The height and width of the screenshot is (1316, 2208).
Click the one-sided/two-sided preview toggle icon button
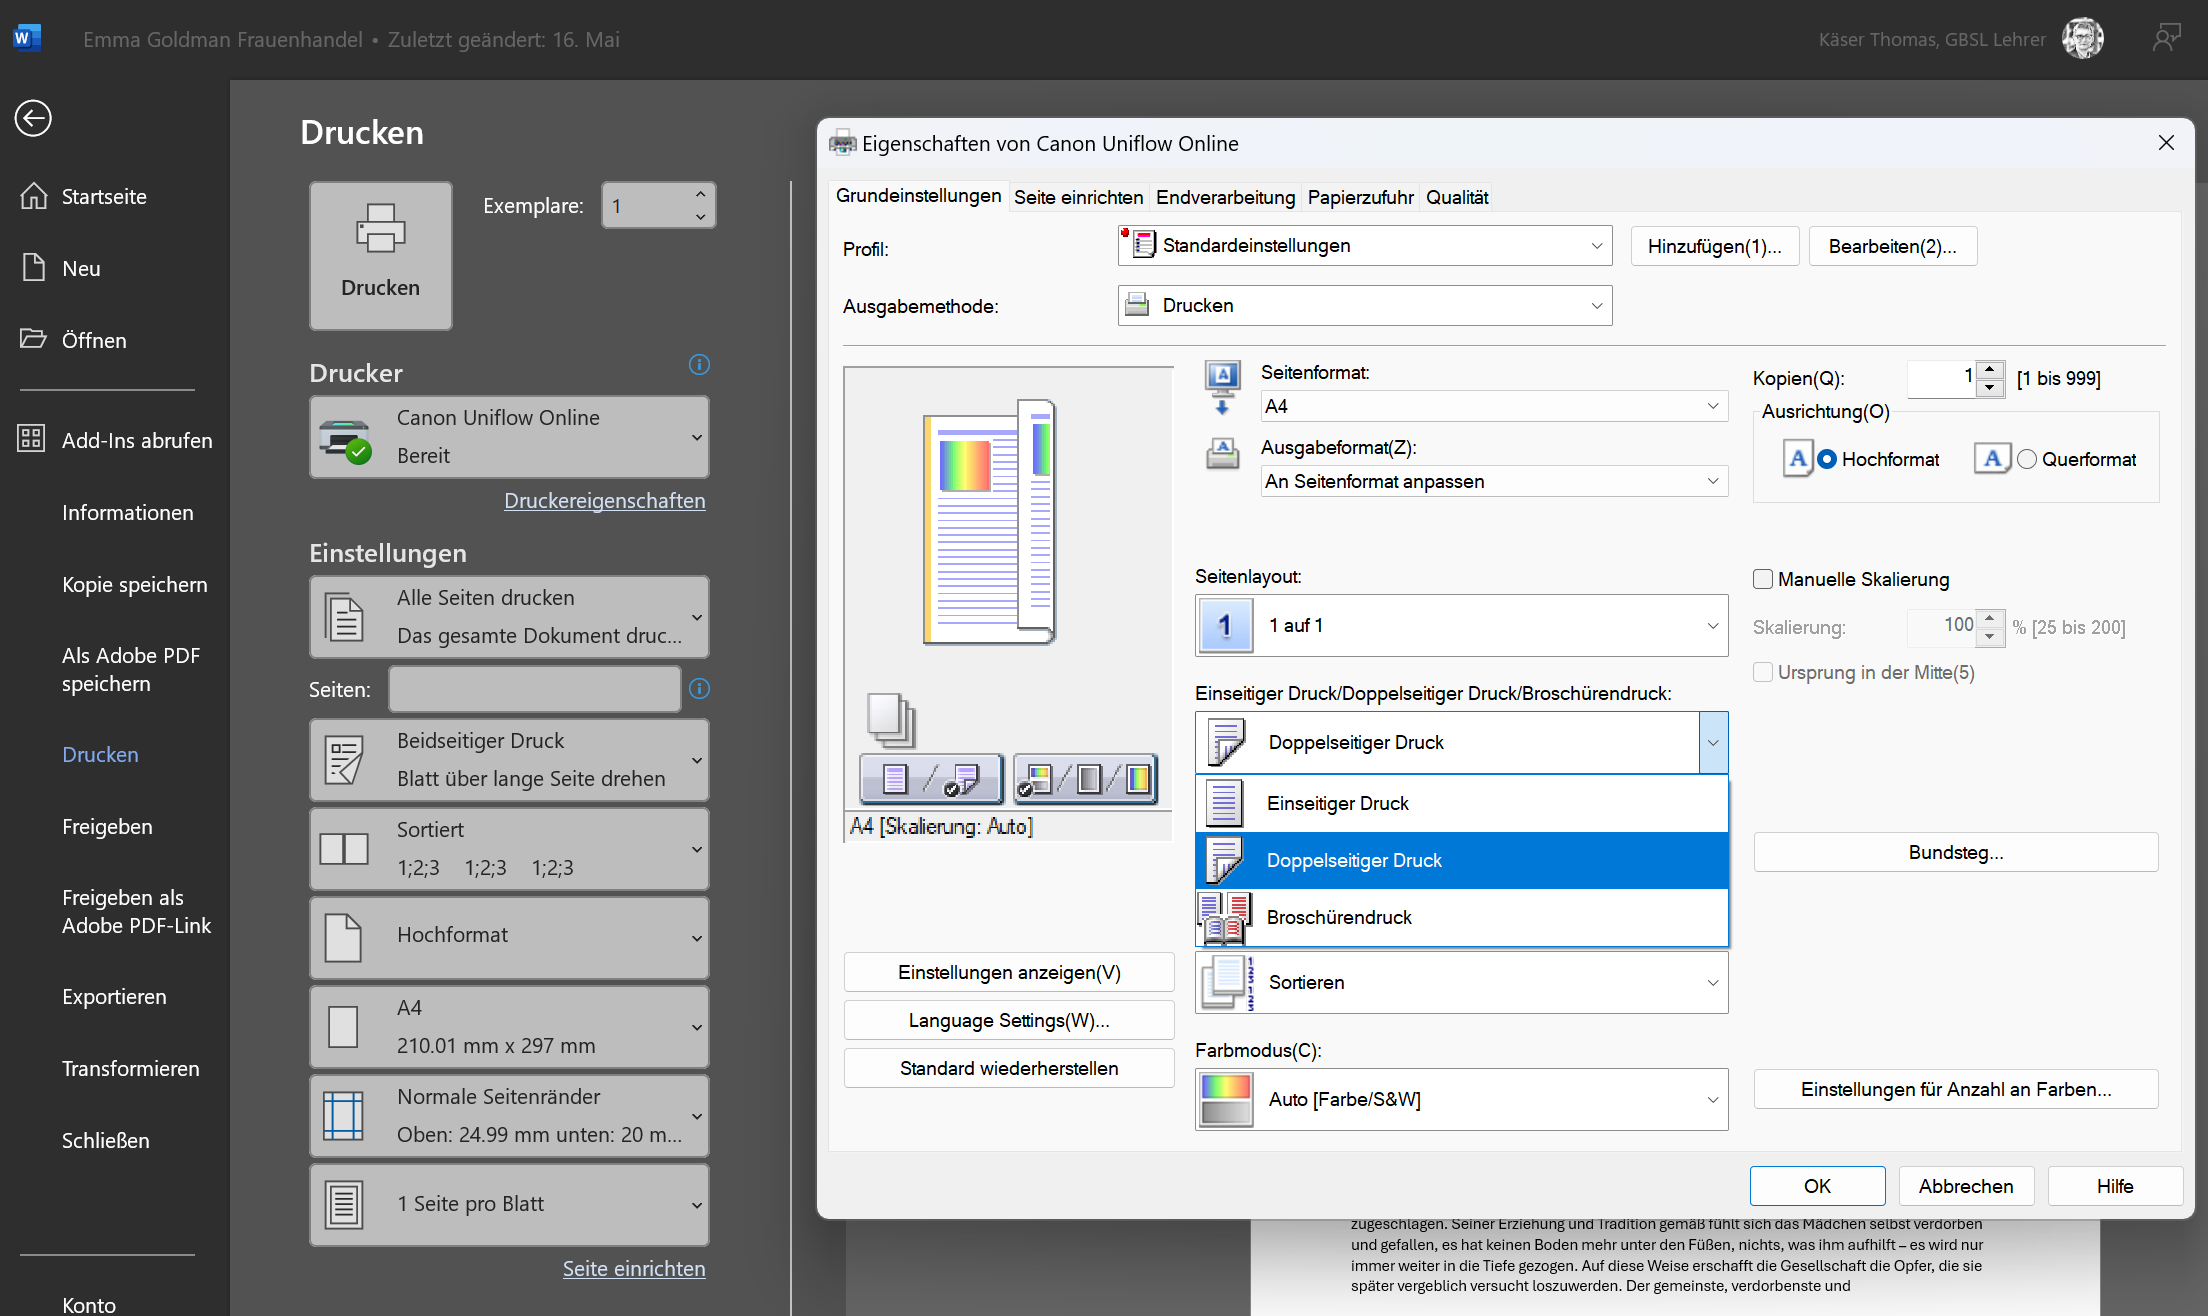point(931,779)
